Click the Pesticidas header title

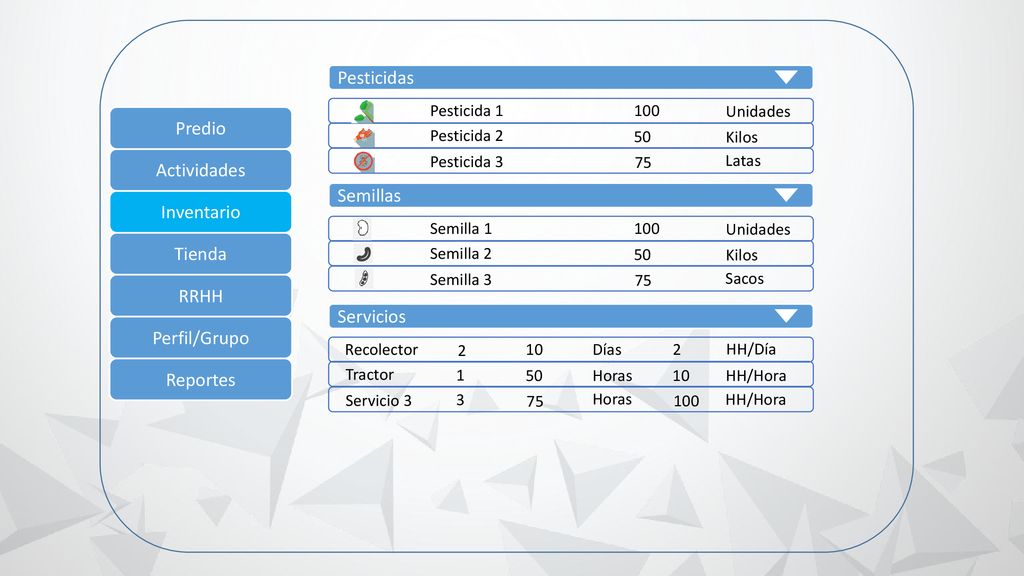click(x=376, y=78)
